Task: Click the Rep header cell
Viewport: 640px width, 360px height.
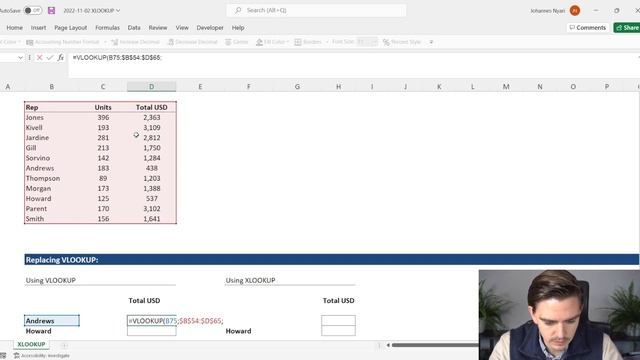Action: tap(51, 107)
